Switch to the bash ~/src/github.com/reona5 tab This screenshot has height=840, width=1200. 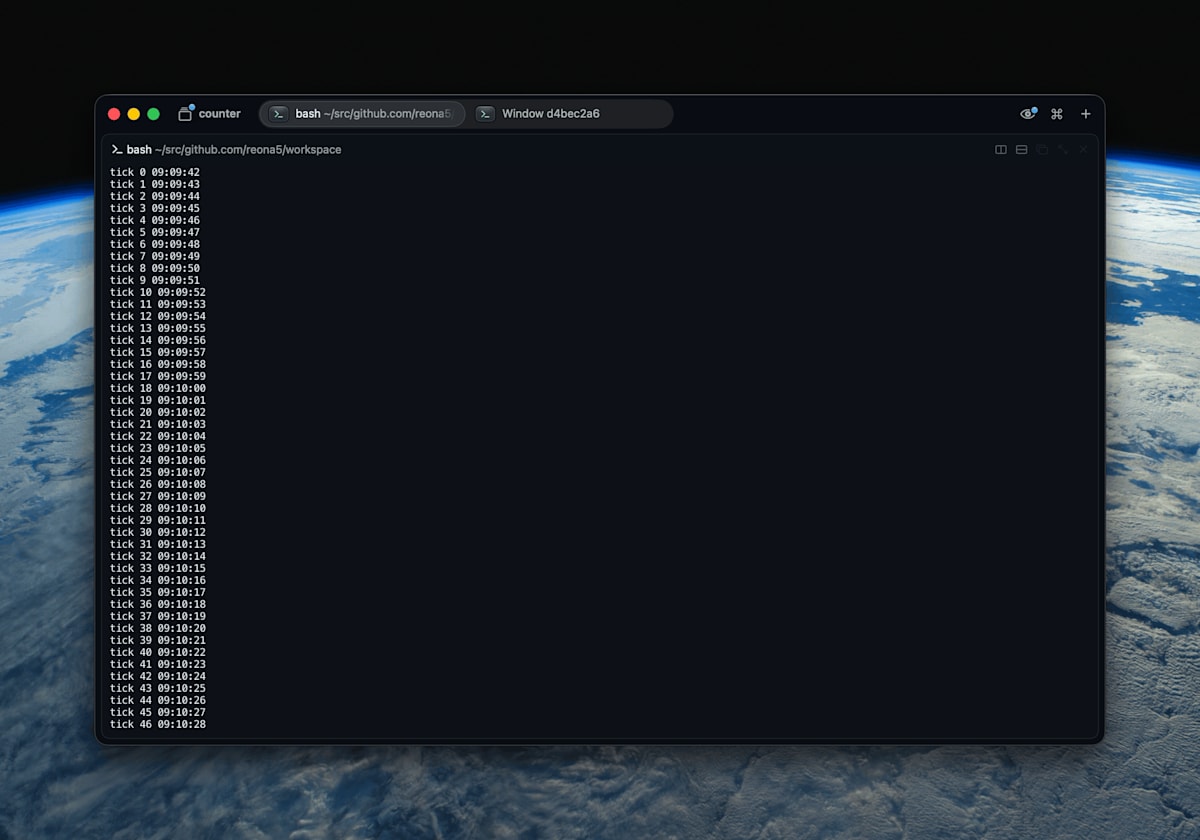click(363, 114)
